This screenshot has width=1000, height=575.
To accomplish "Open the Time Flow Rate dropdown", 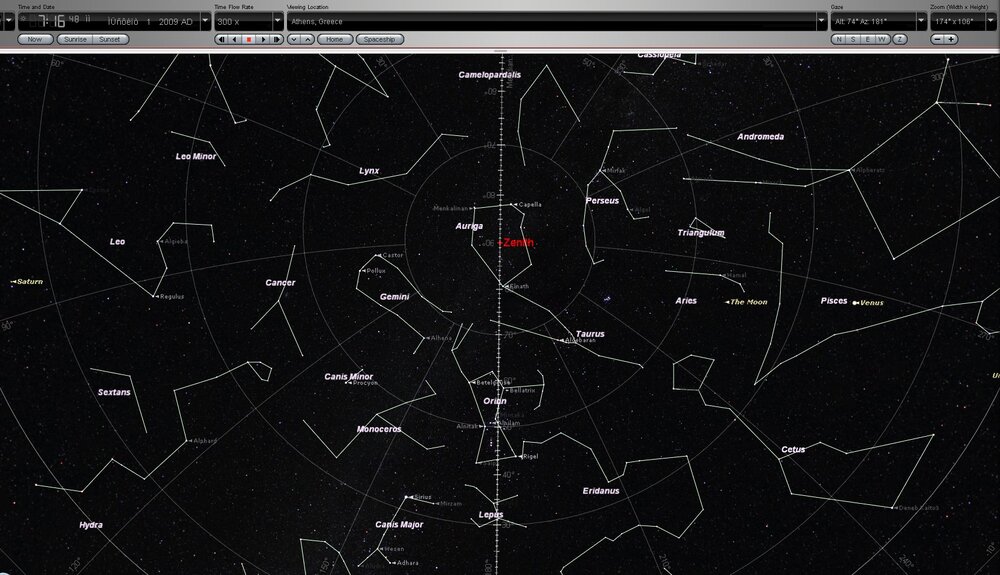I will (277, 21).
